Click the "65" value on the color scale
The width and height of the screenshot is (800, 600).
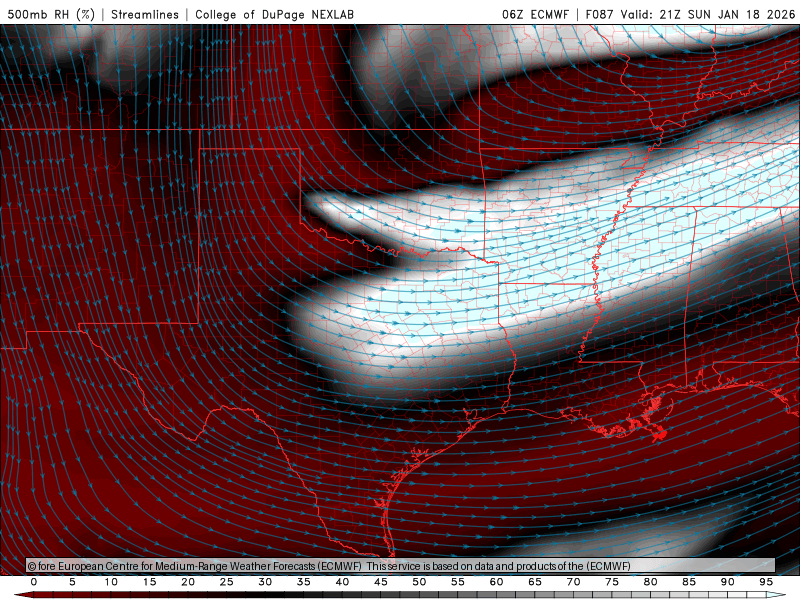click(x=535, y=582)
